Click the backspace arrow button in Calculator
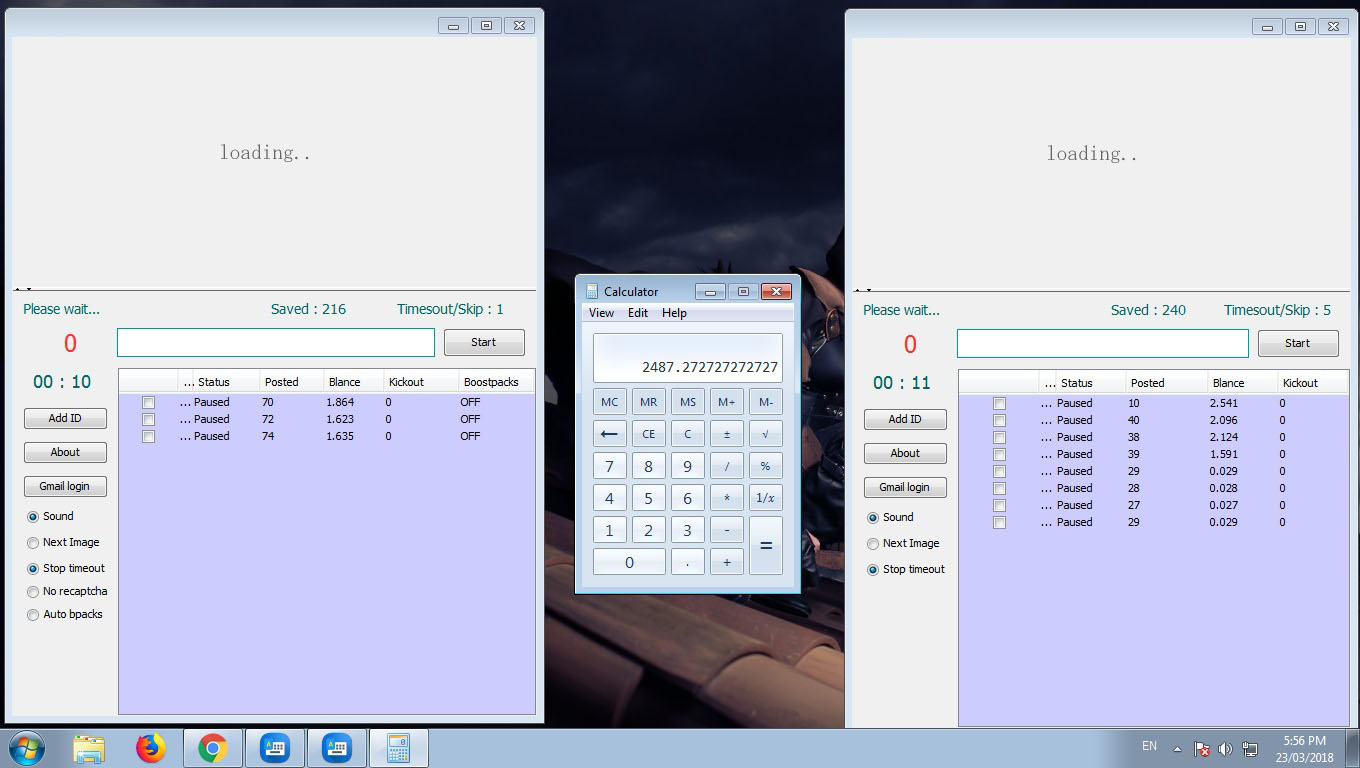 pyautogui.click(x=610, y=434)
